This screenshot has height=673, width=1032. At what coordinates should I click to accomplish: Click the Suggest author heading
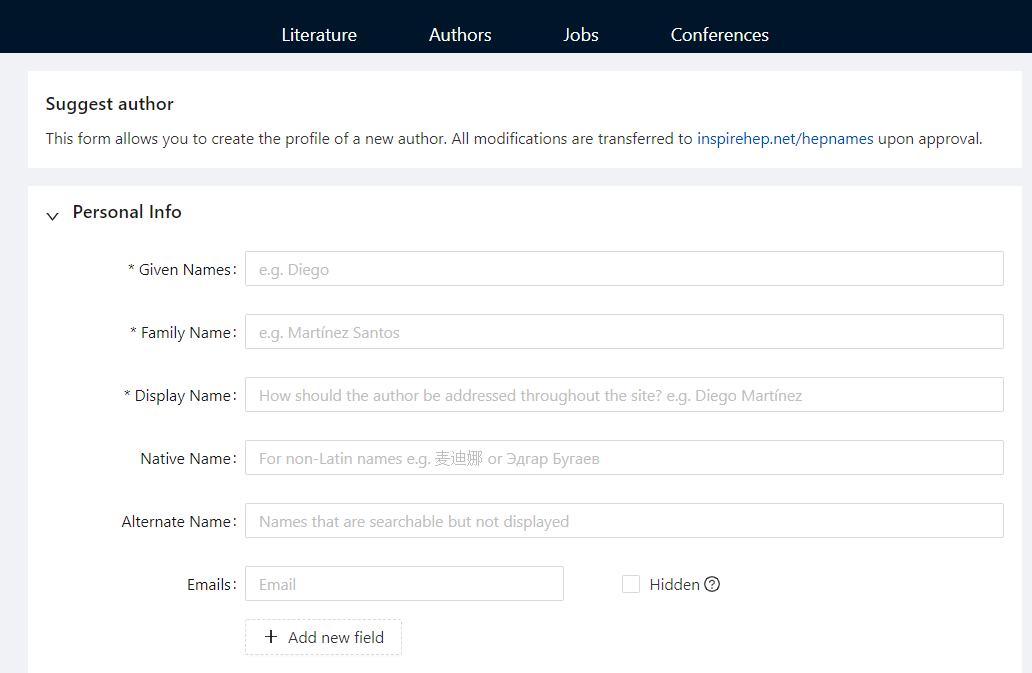coord(109,104)
